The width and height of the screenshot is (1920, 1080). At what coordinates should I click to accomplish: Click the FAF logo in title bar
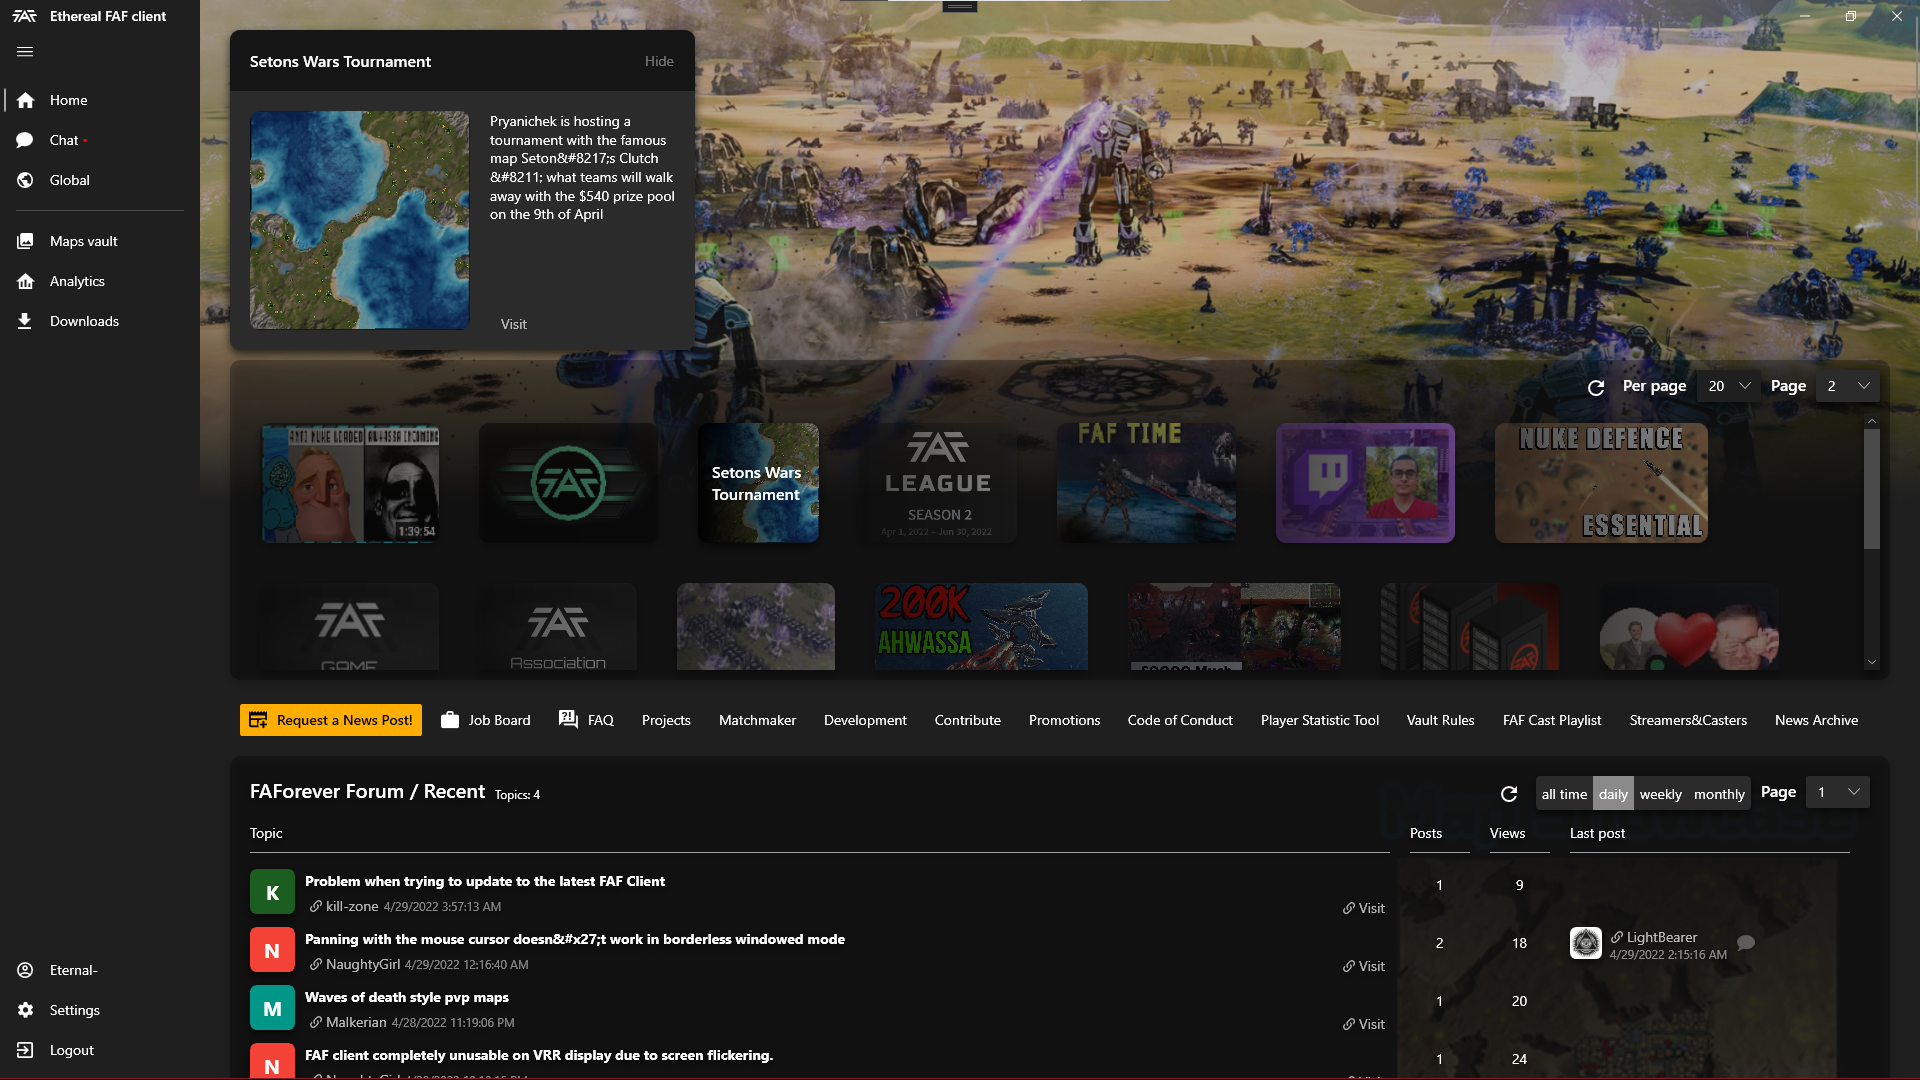25,16
